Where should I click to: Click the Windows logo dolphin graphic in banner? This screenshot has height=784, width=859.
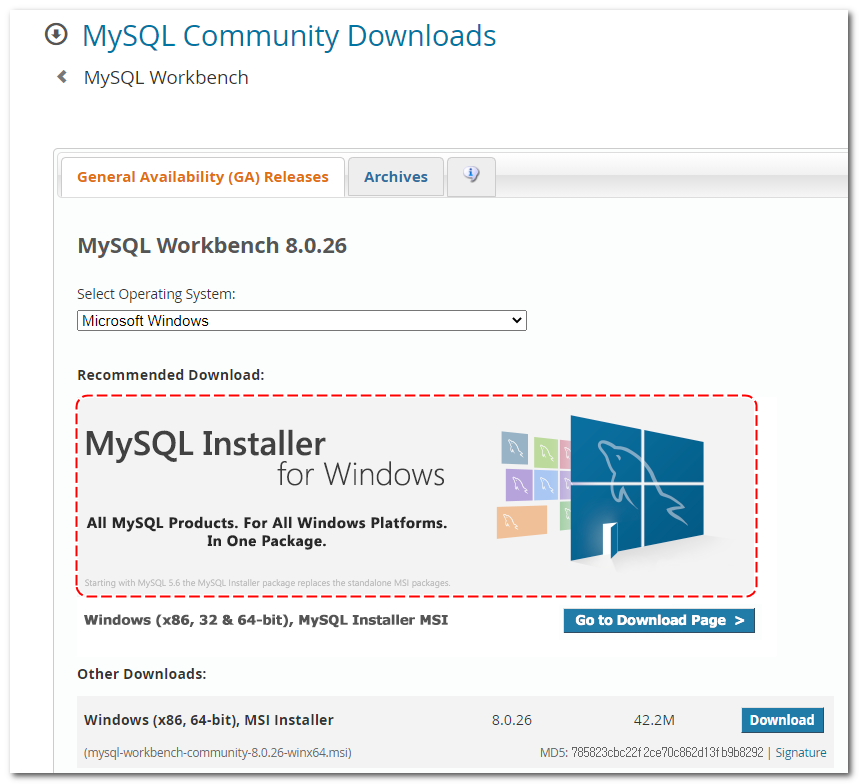(x=637, y=488)
